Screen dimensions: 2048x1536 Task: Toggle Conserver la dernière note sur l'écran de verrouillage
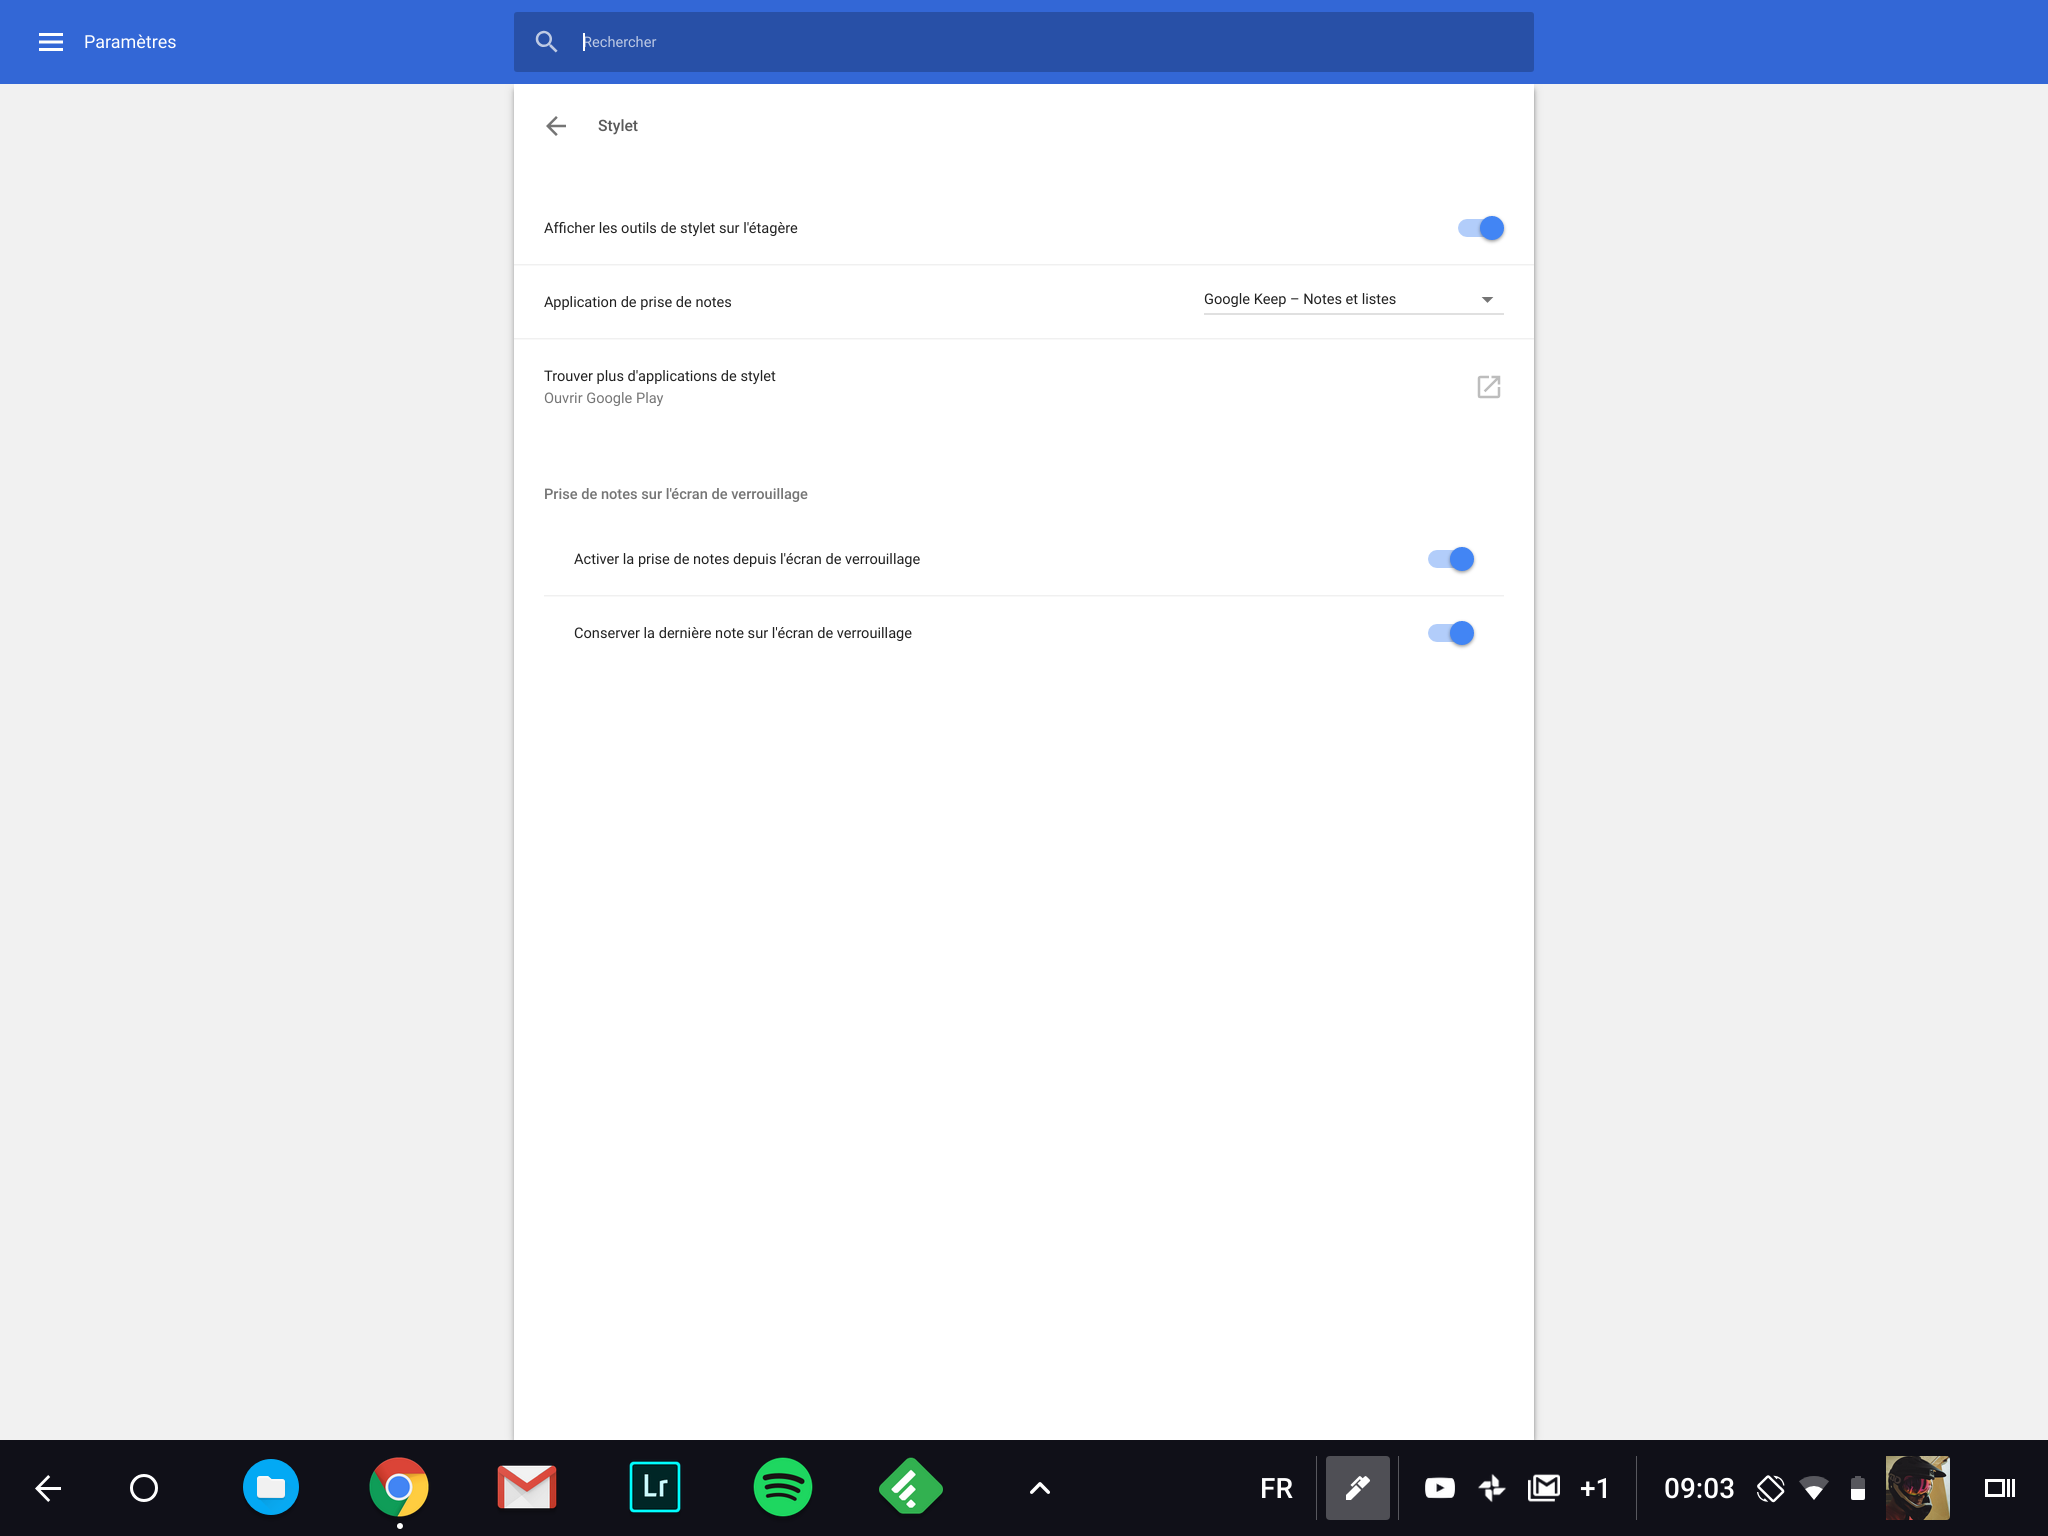pyautogui.click(x=1450, y=633)
